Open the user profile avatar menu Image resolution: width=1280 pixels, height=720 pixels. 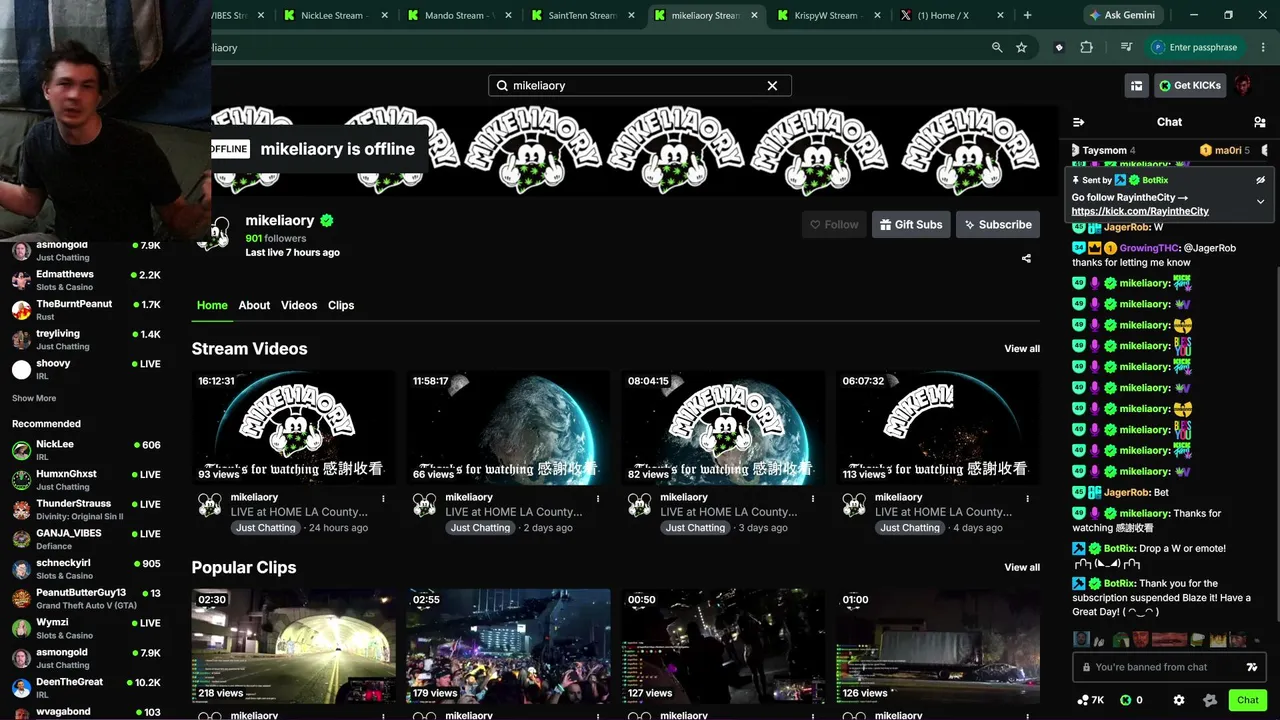[x=1244, y=86]
